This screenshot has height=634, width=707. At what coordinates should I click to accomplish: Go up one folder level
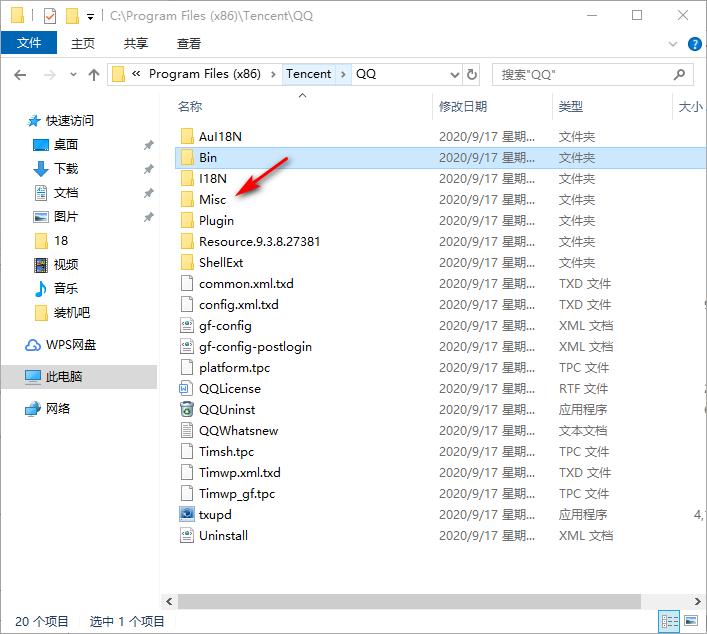[94, 74]
